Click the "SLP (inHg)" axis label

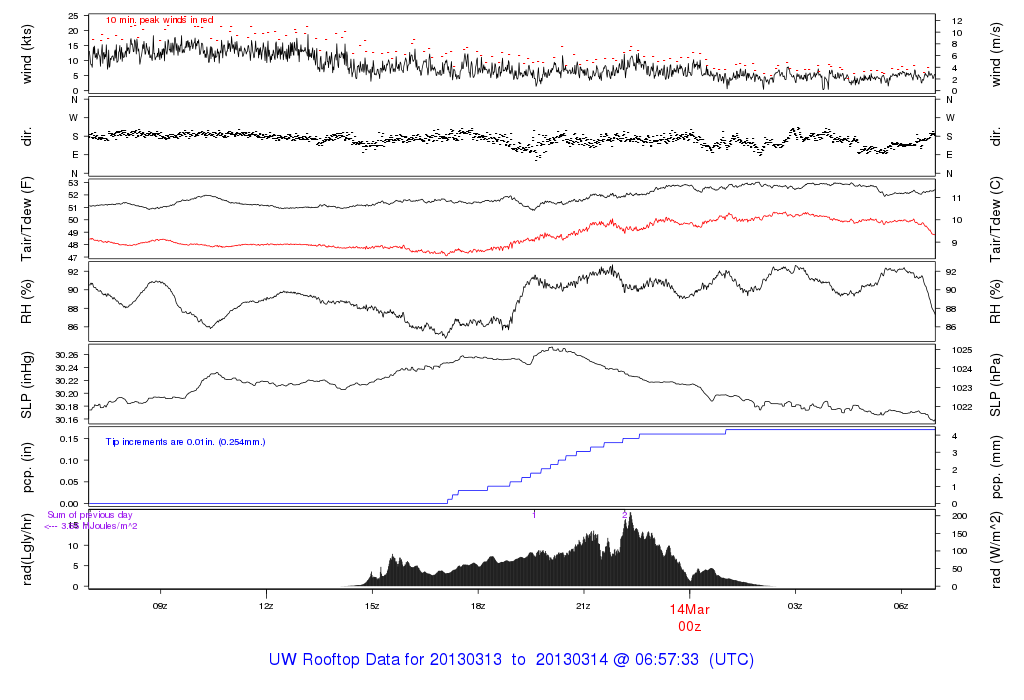(x=27, y=385)
